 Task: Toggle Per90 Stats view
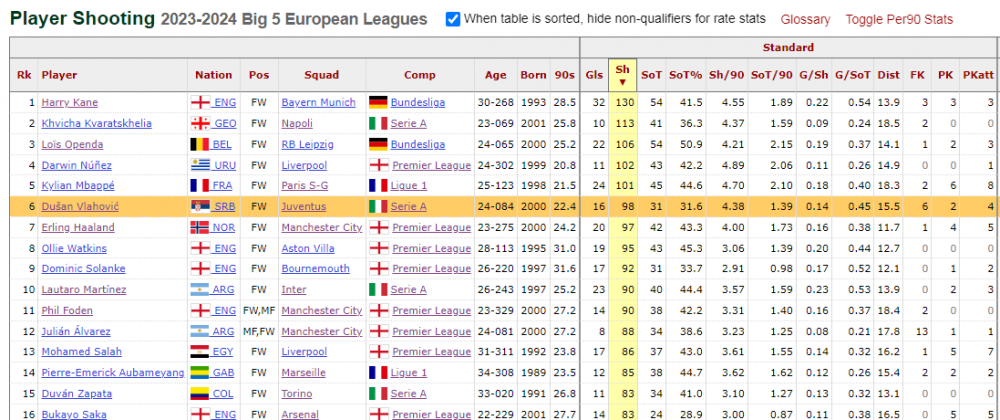[899, 20]
